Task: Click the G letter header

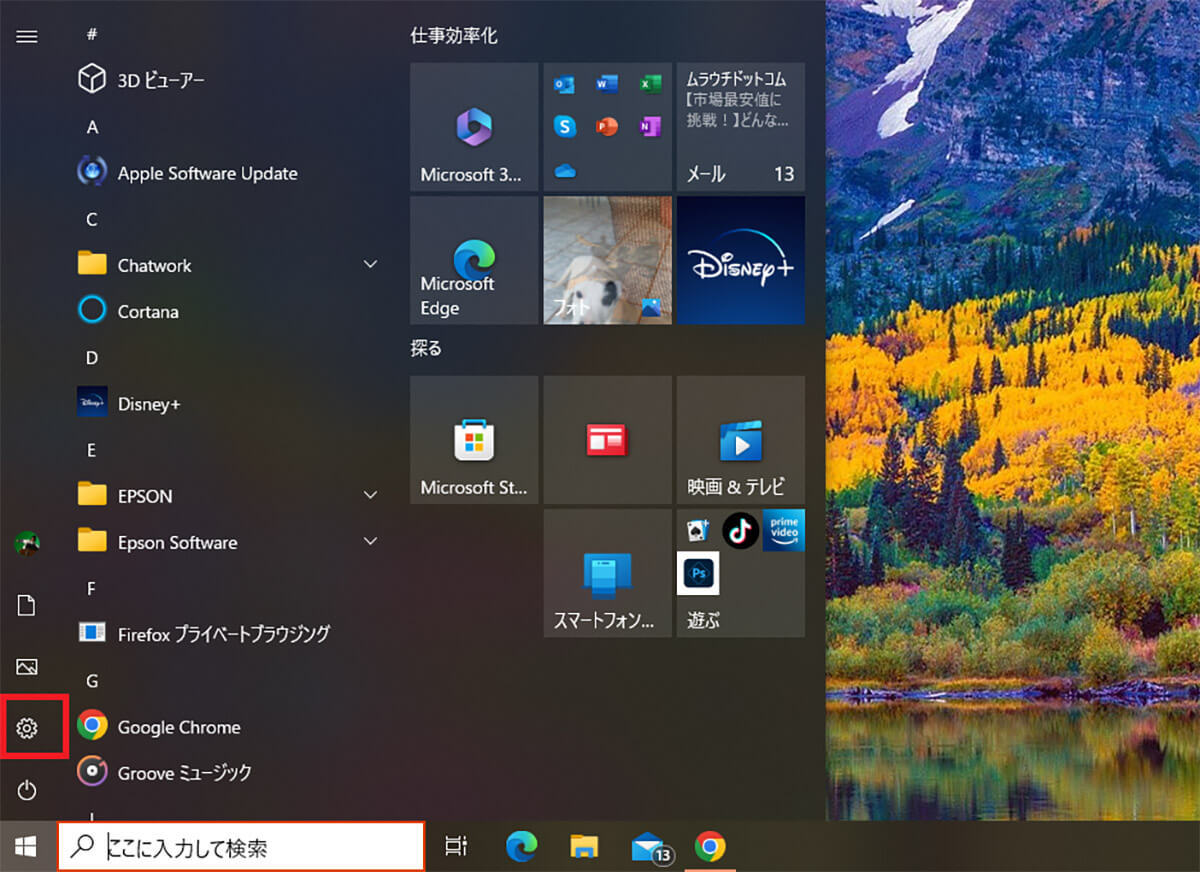Action: click(92, 681)
